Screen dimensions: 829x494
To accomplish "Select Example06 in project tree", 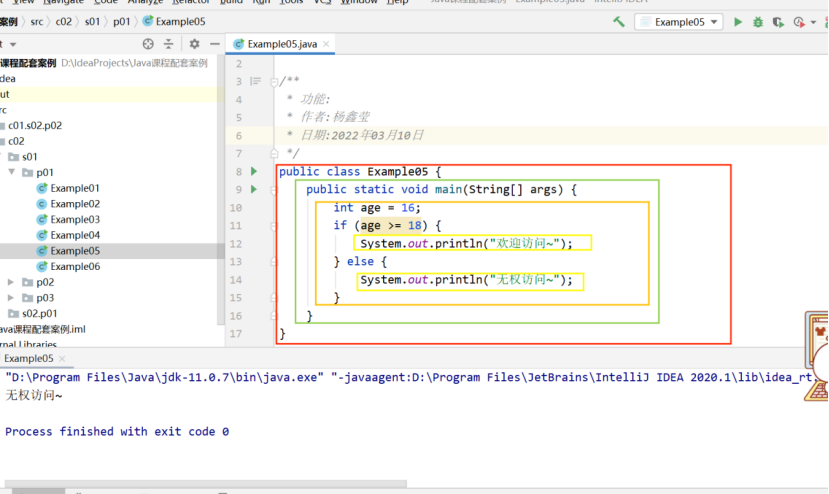I will pos(75,267).
